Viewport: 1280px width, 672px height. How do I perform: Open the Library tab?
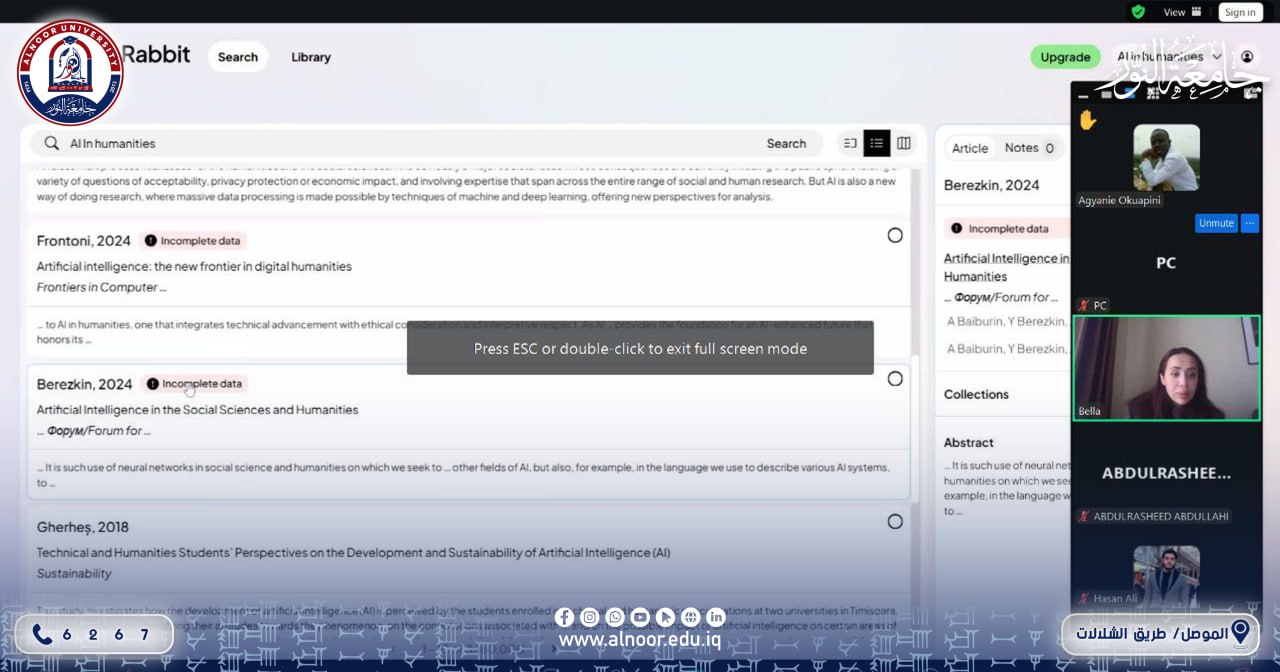[x=311, y=57]
